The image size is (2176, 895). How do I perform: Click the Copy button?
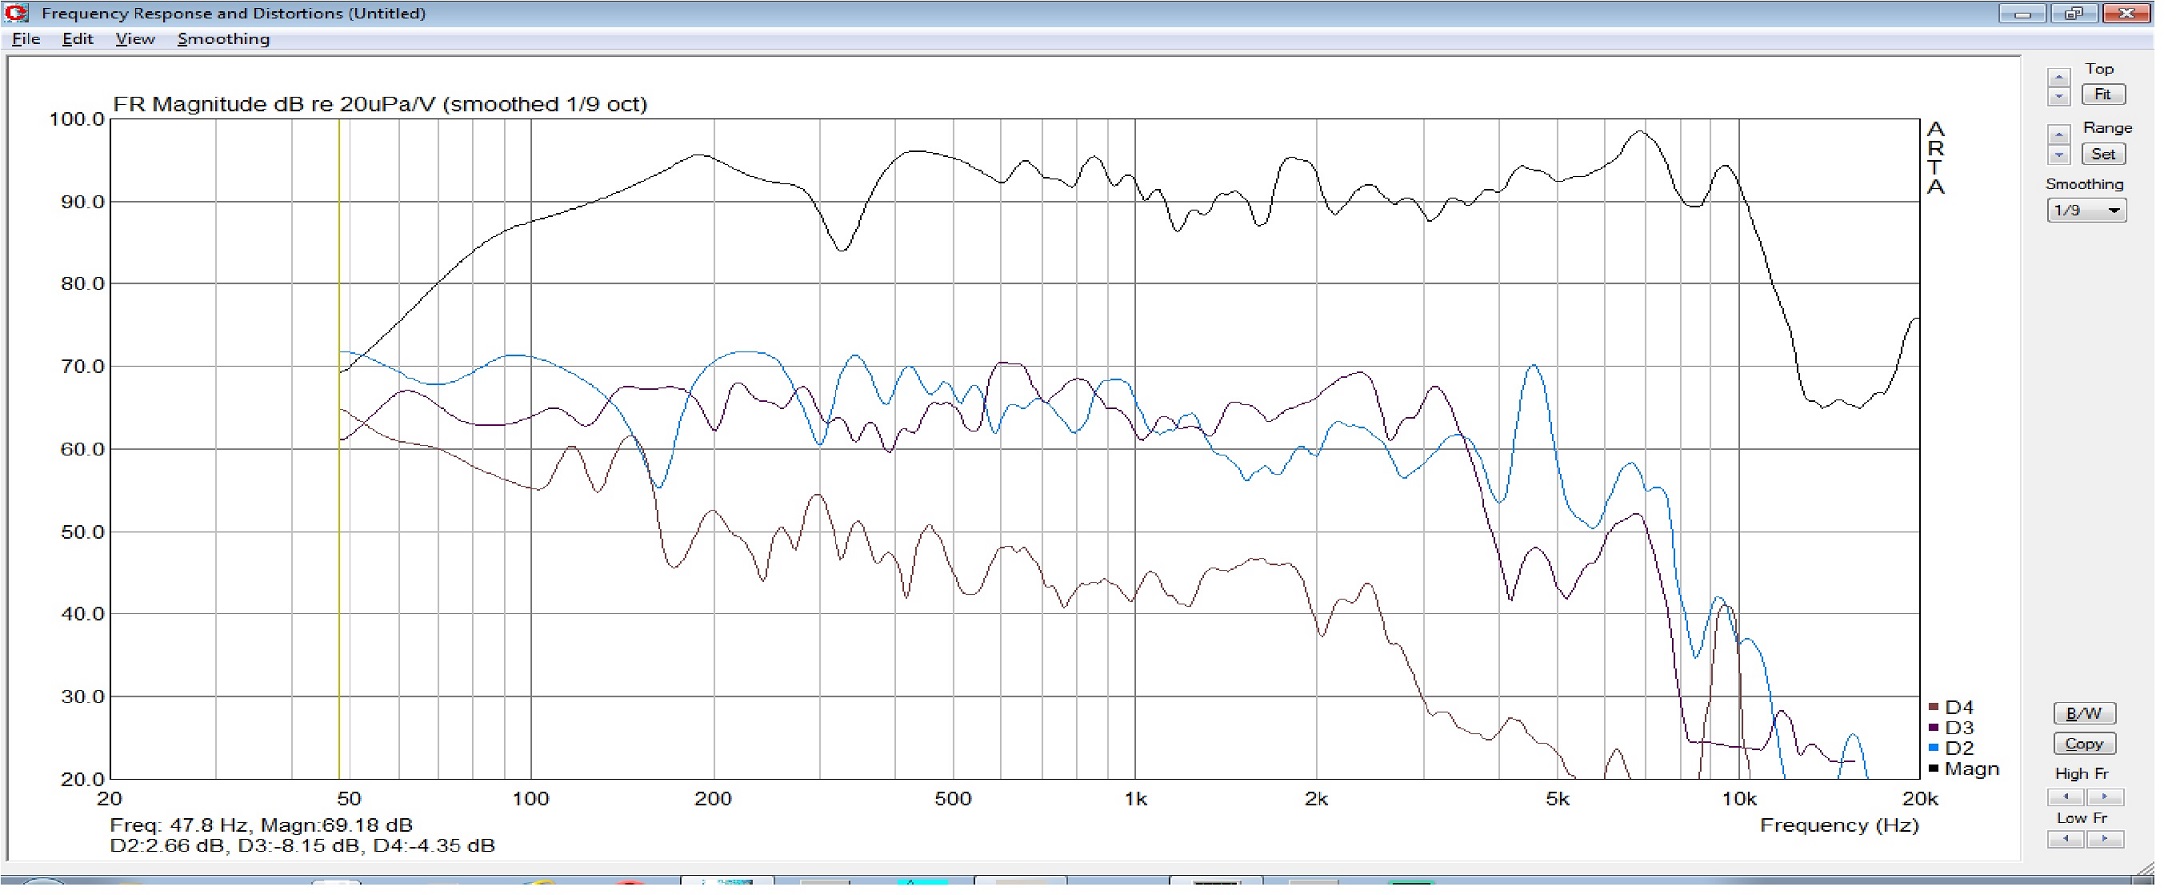pyautogui.click(x=2084, y=744)
